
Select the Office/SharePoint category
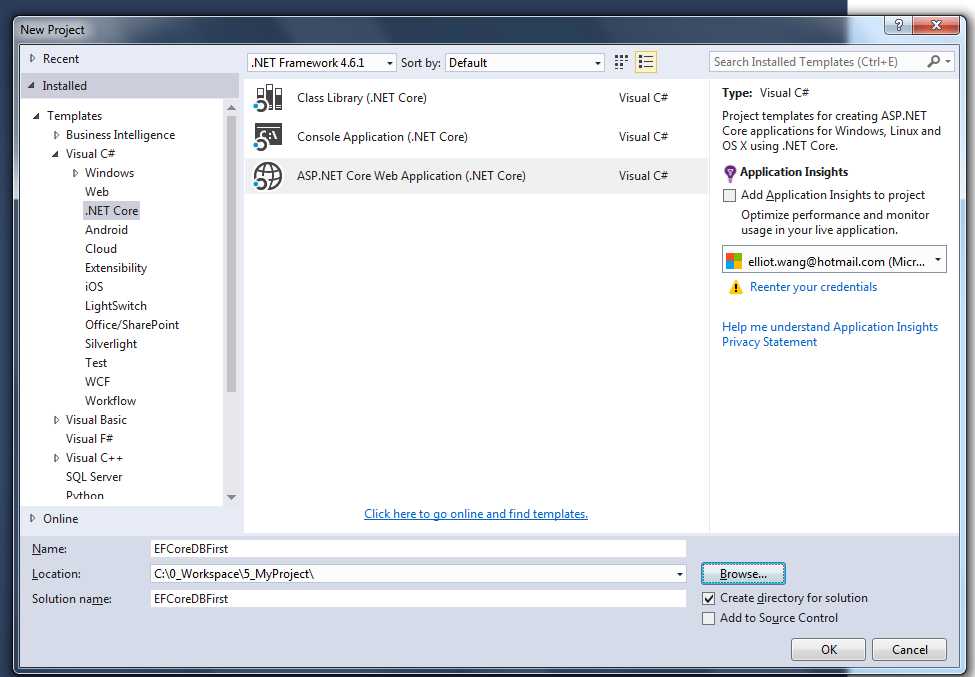[x=132, y=325]
